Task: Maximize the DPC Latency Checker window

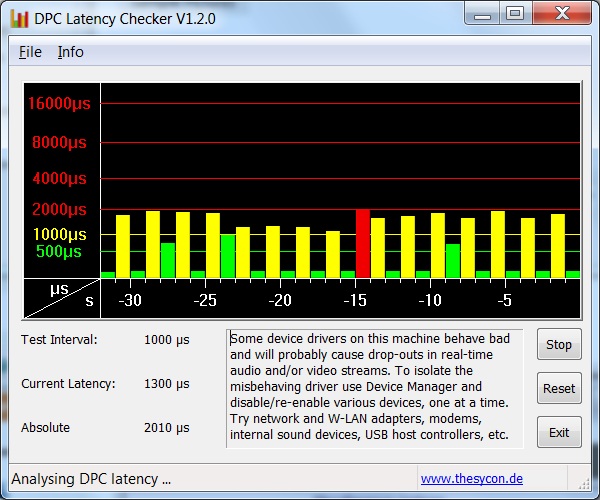Action: click(x=515, y=13)
